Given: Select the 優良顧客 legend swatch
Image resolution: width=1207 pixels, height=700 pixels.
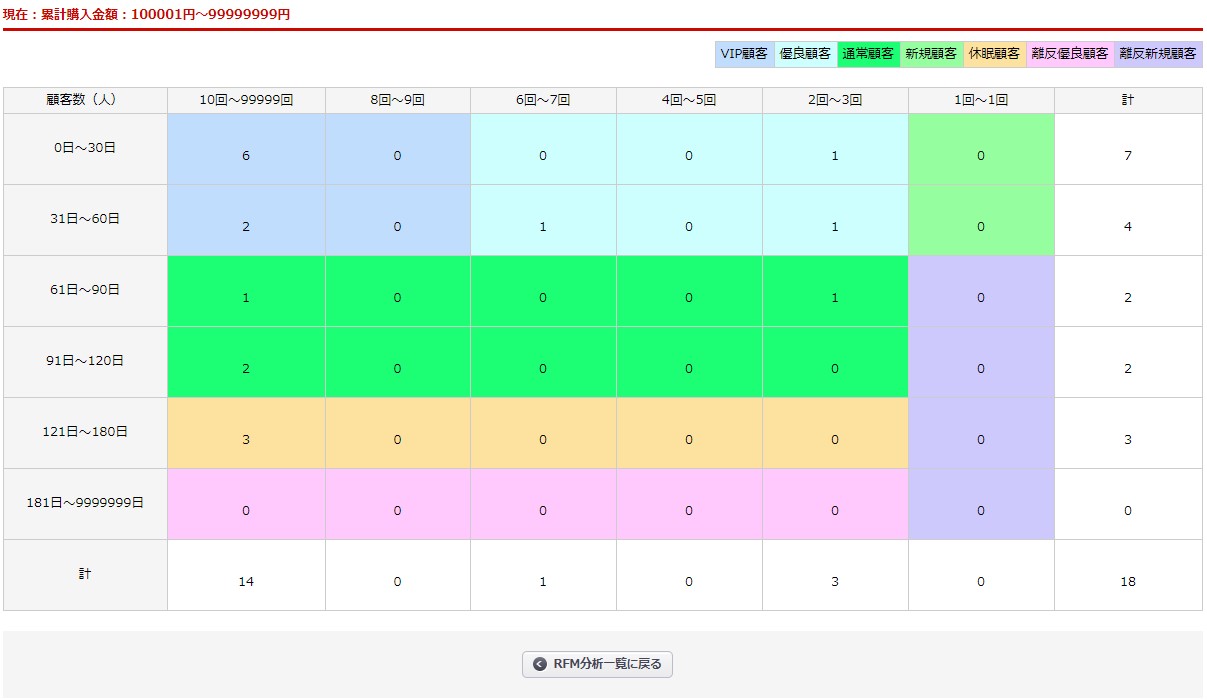Looking at the screenshot, I should [805, 54].
